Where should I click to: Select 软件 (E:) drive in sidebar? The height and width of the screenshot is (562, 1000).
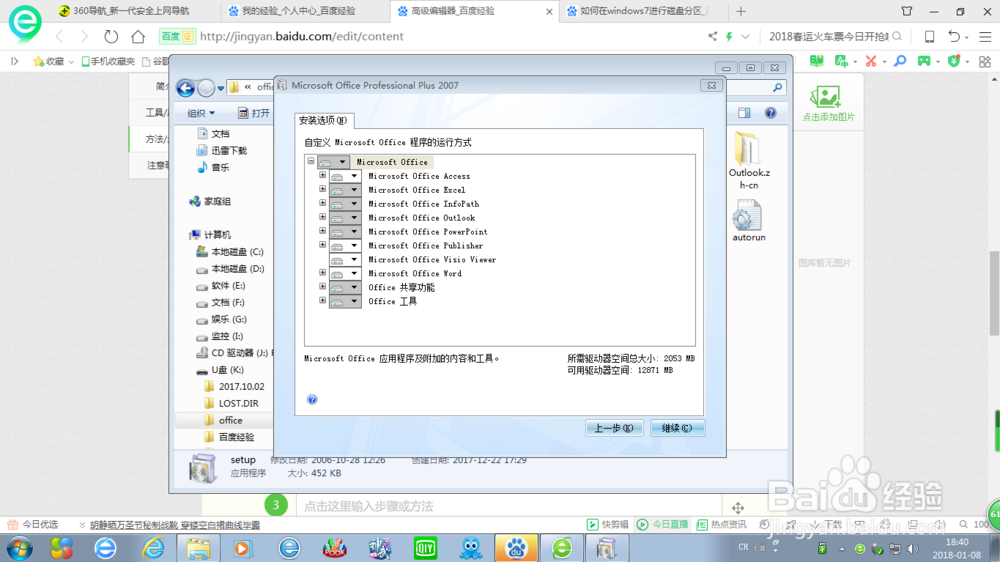pyautogui.click(x=221, y=286)
